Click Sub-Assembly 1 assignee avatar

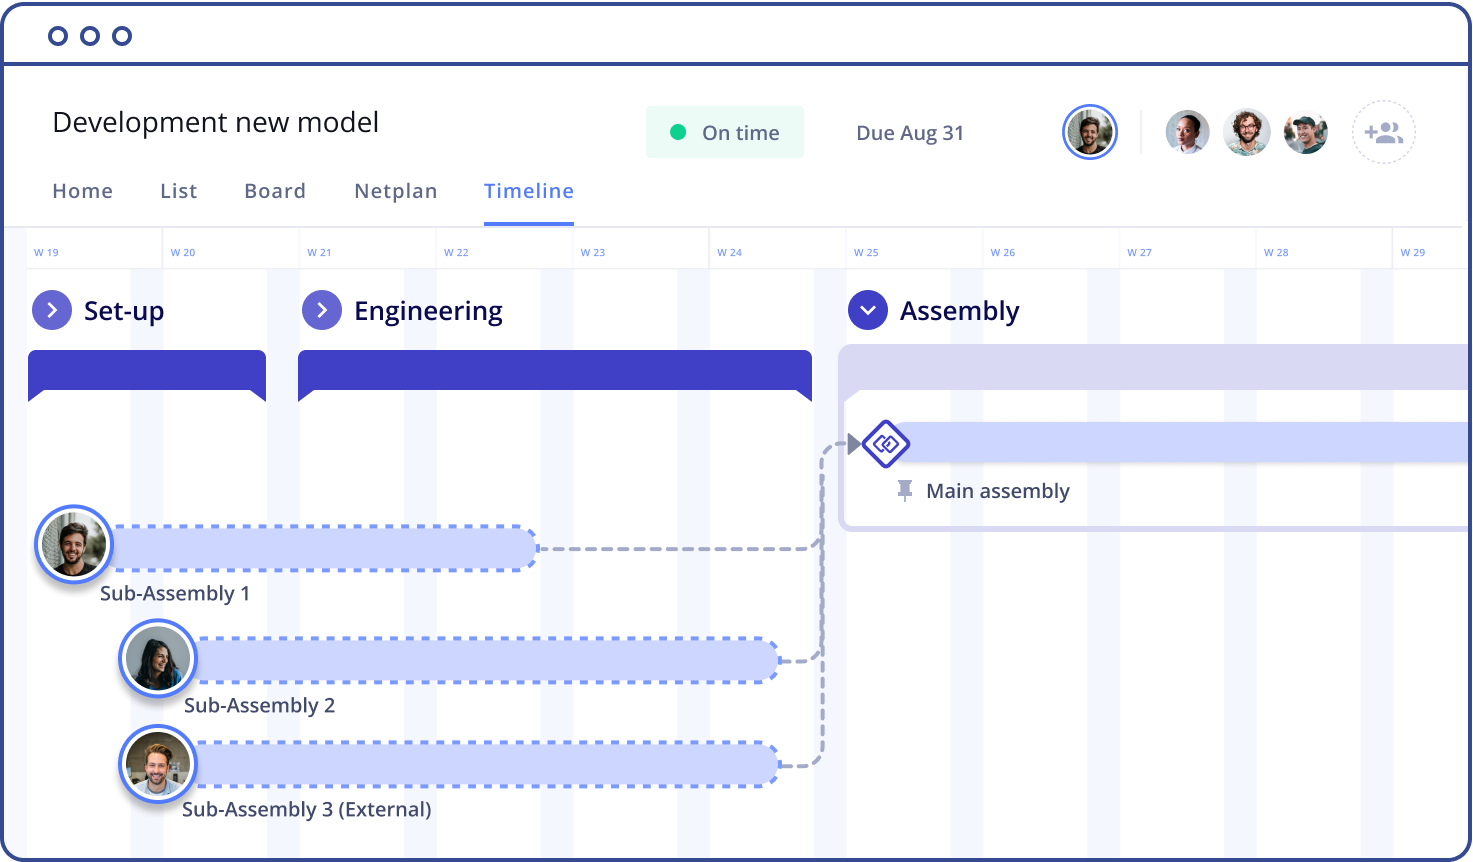(x=74, y=546)
